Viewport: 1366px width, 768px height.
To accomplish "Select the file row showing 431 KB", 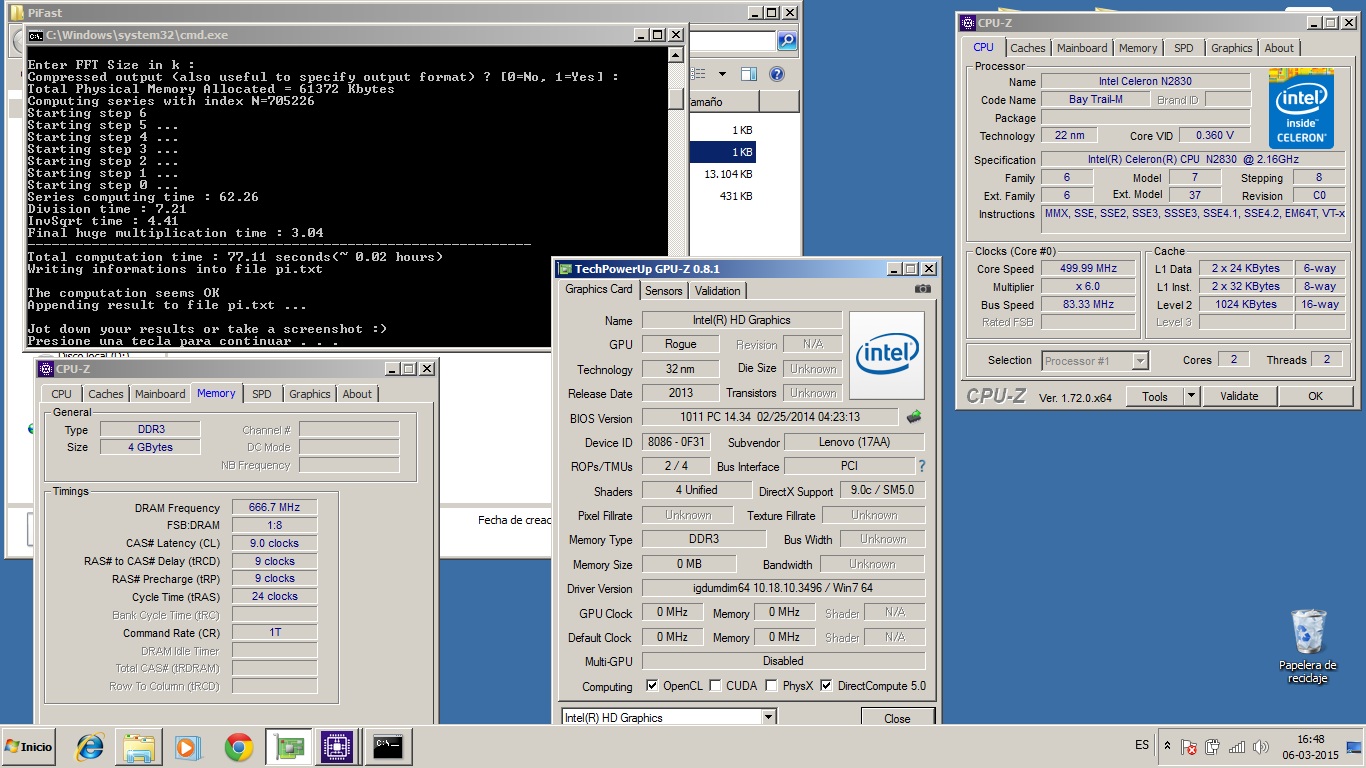I will [x=723, y=196].
